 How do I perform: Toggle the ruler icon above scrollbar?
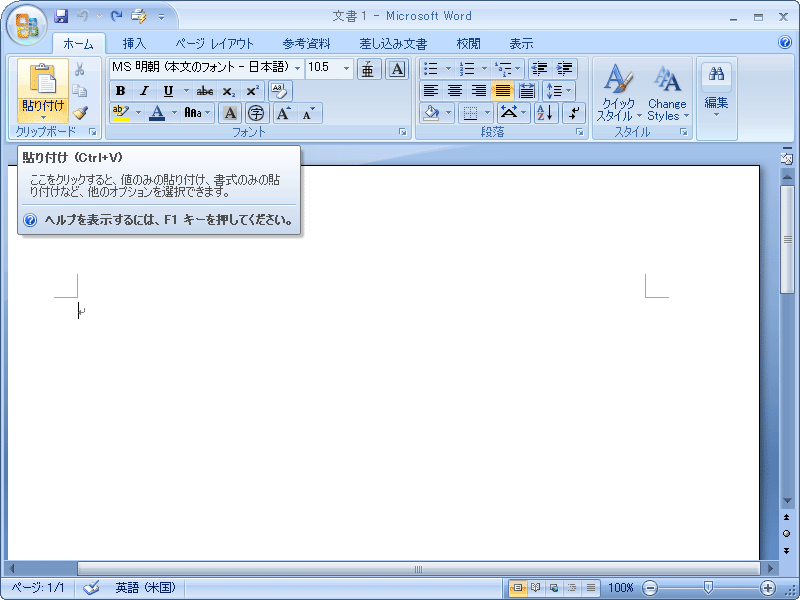[786, 157]
